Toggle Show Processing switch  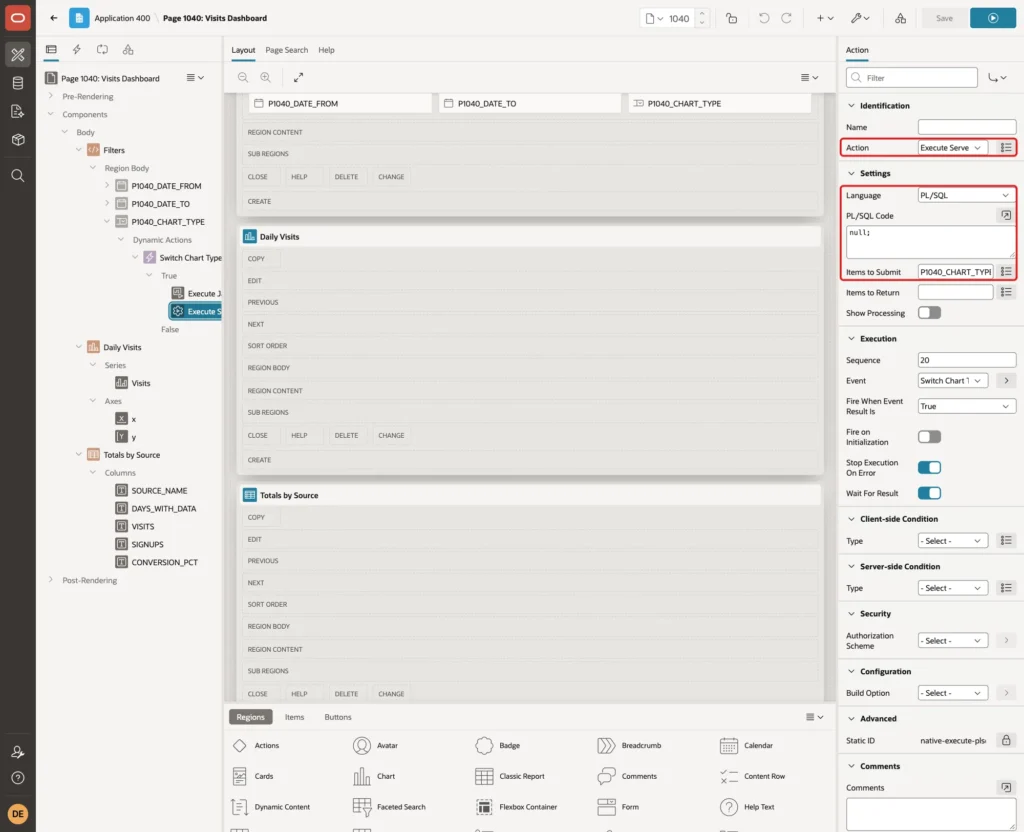click(929, 313)
